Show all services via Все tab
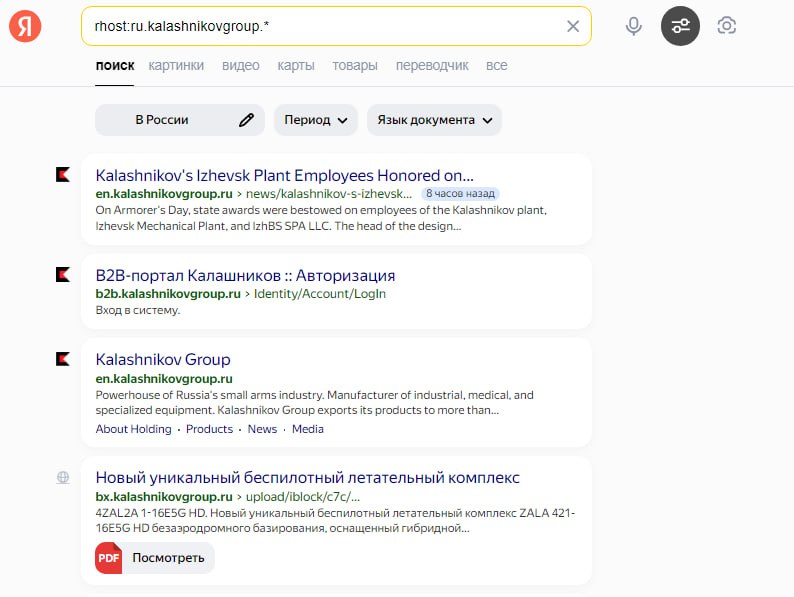Image resolution: width=794 pixels, height=597 pixels. click(496, 66)
